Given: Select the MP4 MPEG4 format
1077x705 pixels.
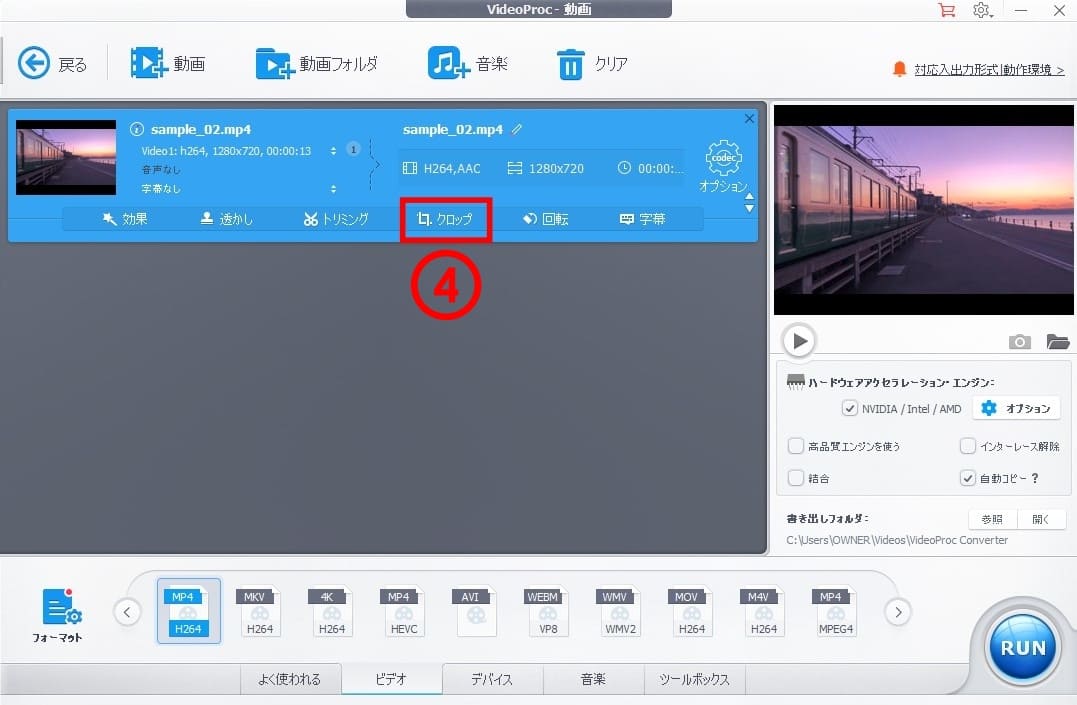Looking at the screenshot, I should [835, 611].
